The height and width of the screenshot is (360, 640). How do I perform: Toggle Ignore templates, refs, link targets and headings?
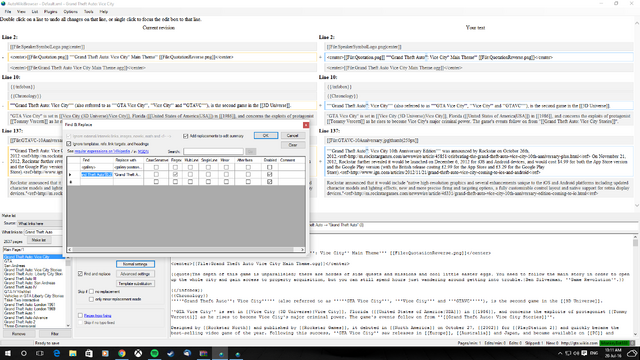[x=69, y=144]
